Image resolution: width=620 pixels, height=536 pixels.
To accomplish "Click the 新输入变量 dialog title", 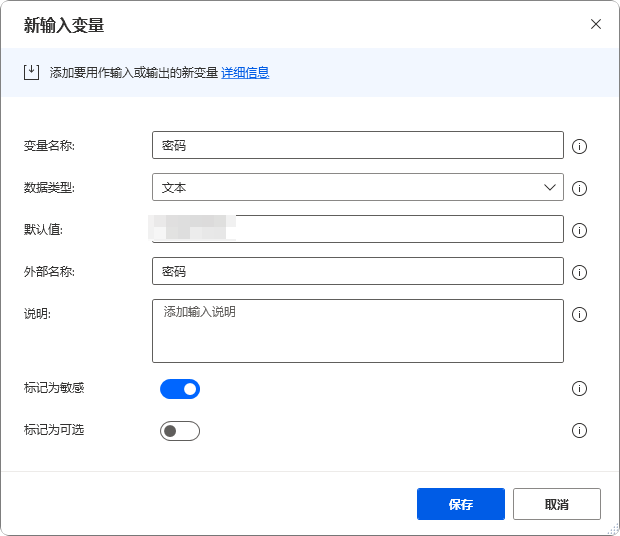I will (64, 25).
